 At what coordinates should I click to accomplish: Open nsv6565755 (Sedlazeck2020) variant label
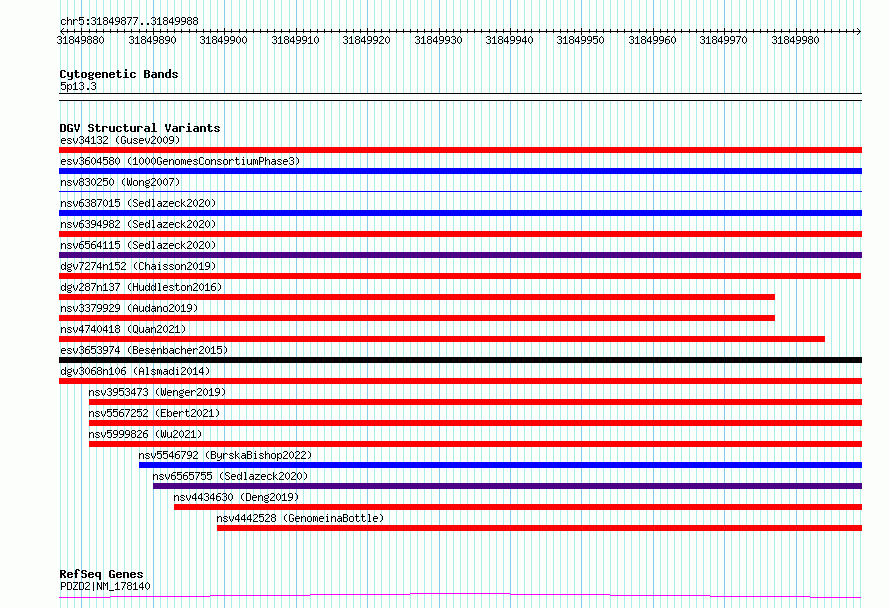(x=230, y=476)
